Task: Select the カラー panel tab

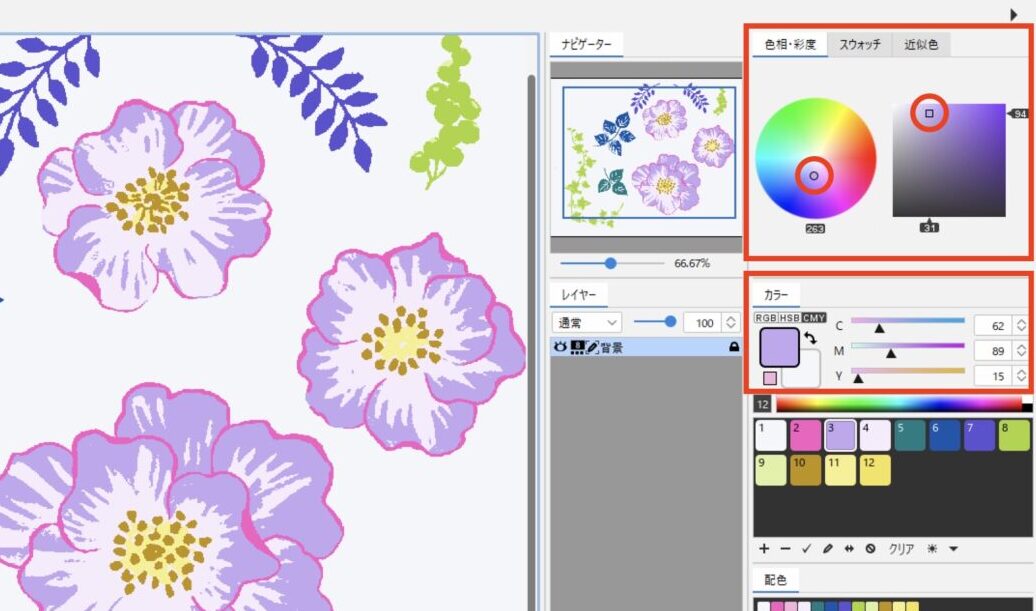Action: [x=776, y=295]
